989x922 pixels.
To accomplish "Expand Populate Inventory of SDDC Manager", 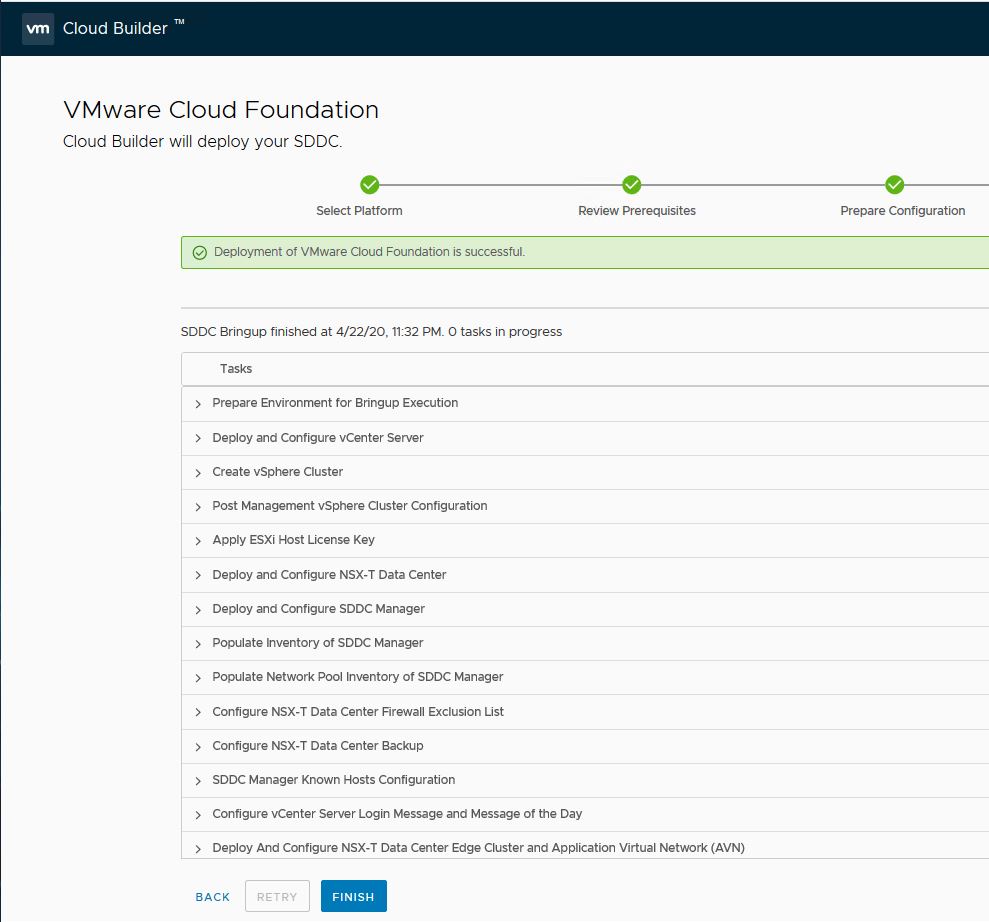I will coord(198,644).
